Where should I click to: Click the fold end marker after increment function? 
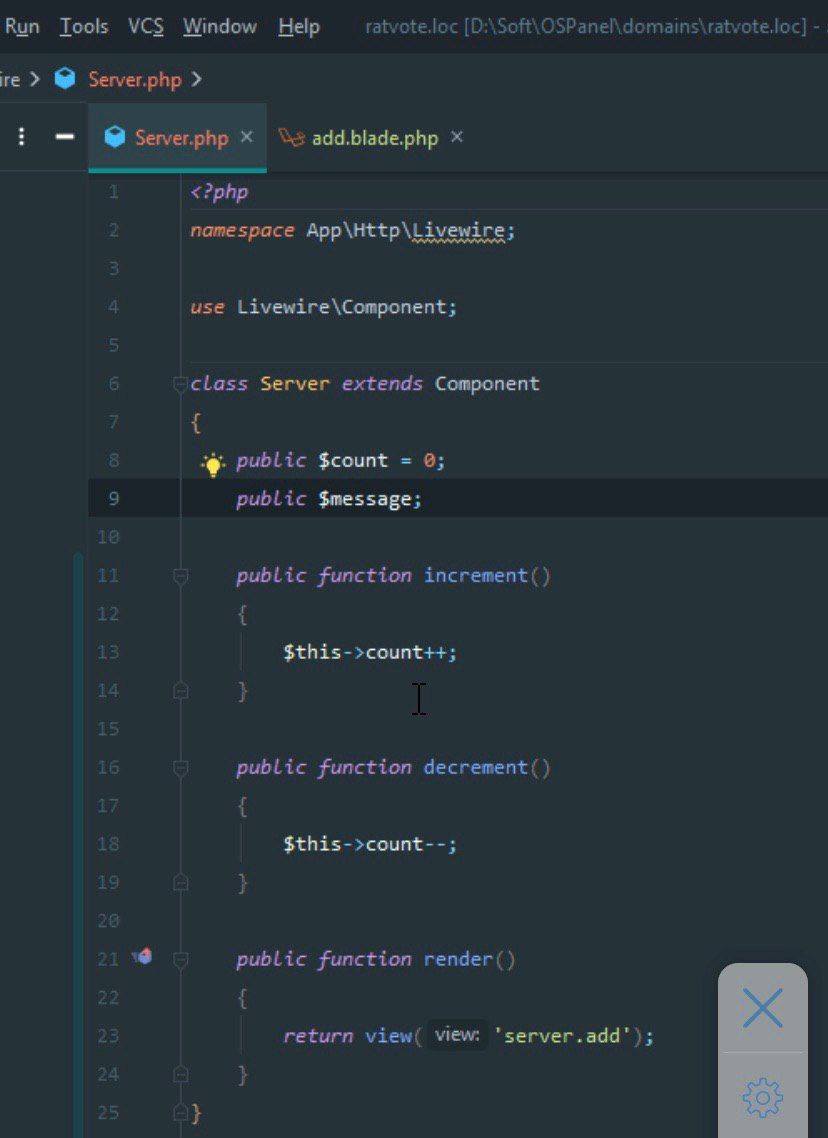(181, 691)
